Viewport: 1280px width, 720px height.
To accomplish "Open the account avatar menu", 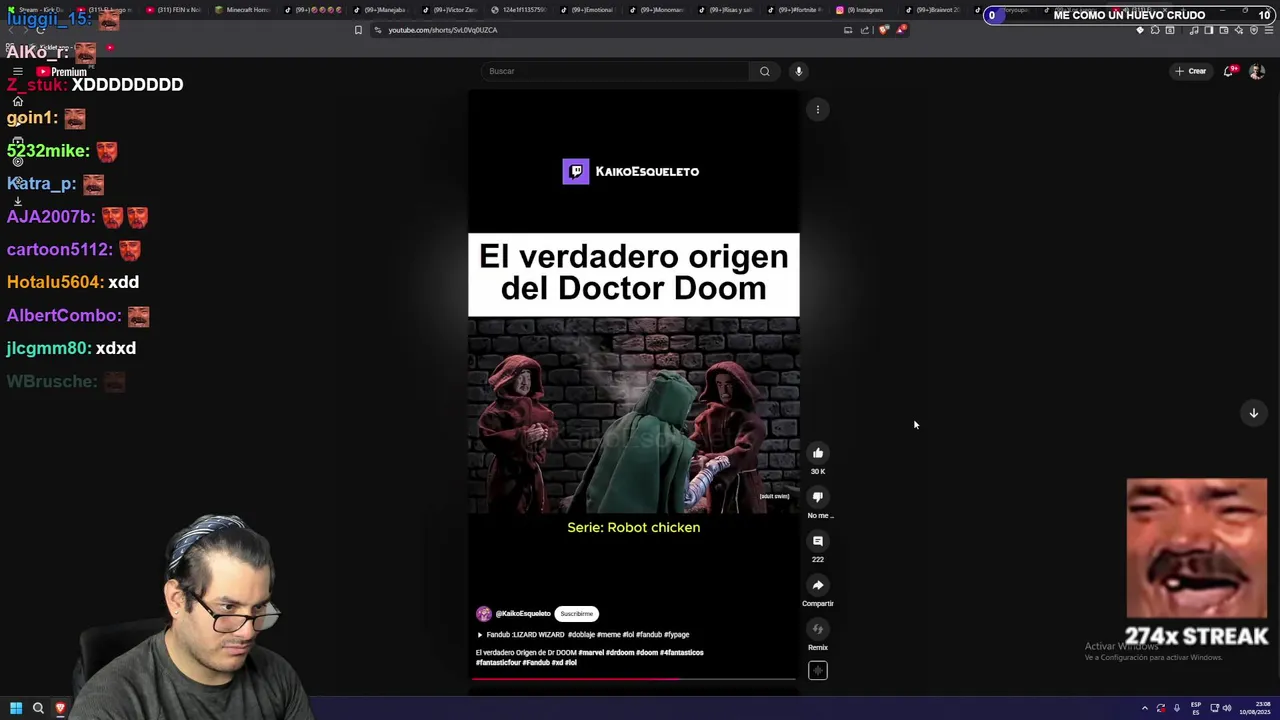I will point(1257,71).
